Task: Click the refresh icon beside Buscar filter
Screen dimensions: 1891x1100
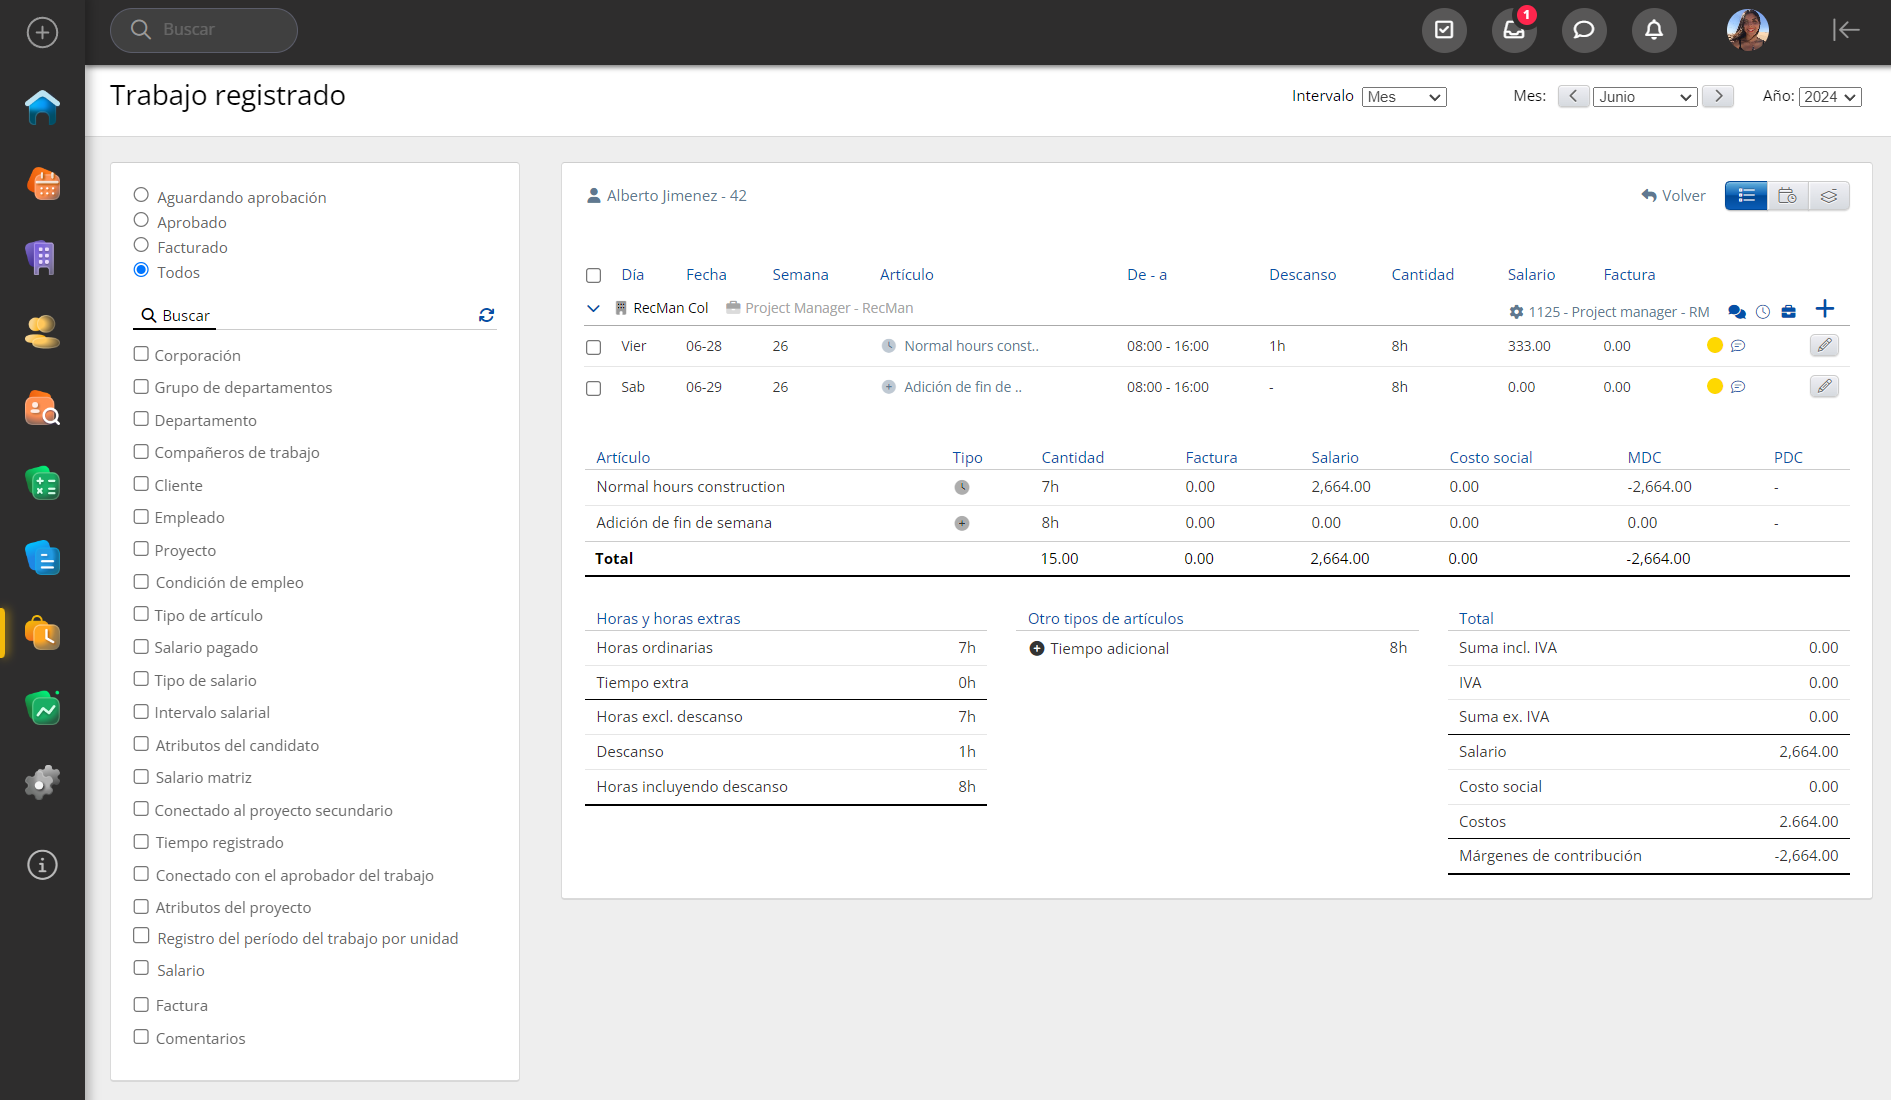Action: tap(486, 315)
